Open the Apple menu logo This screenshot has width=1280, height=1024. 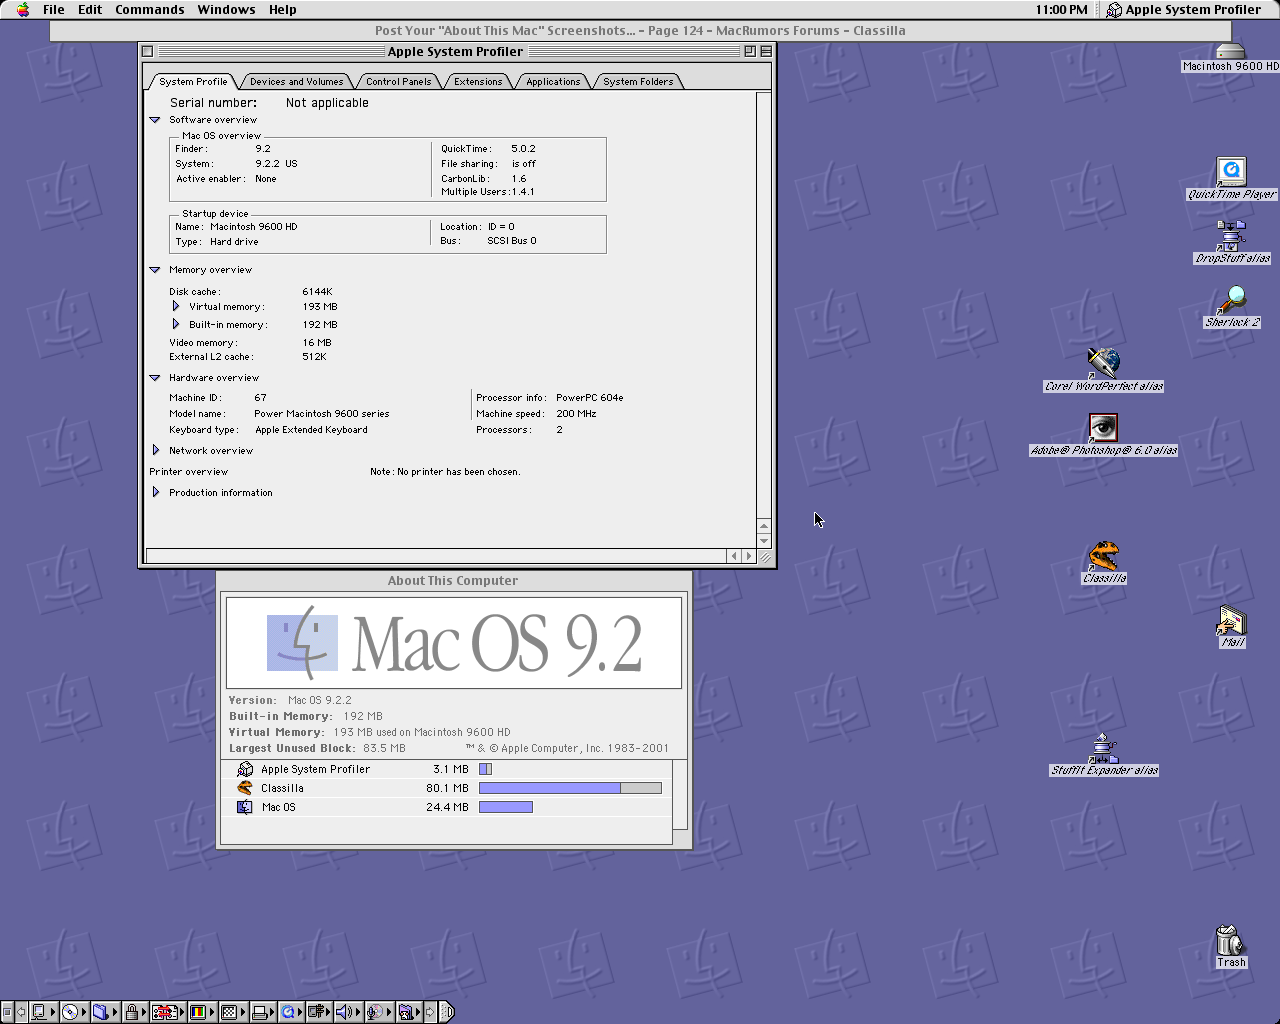coord(23,9)
